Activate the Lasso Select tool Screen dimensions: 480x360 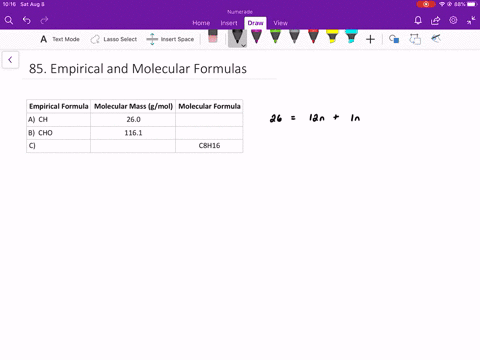point(113,39)
